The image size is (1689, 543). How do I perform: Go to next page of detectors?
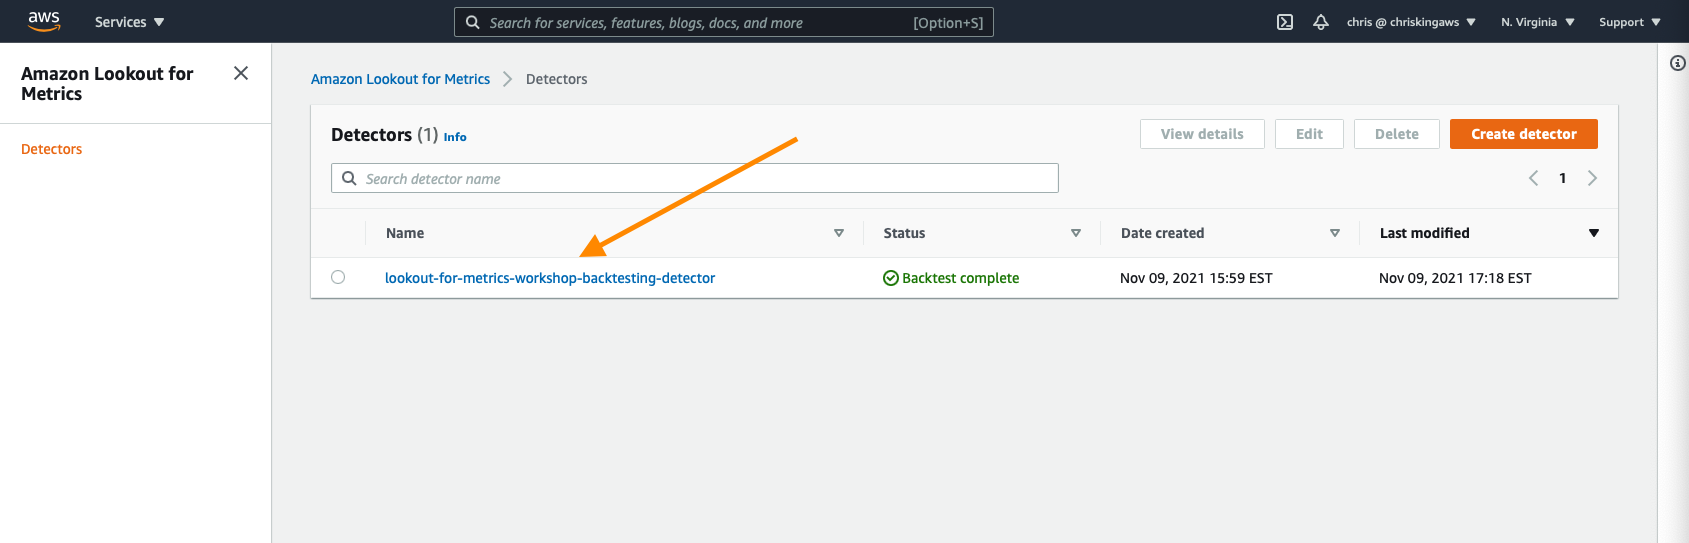[x=1592, y=178]
